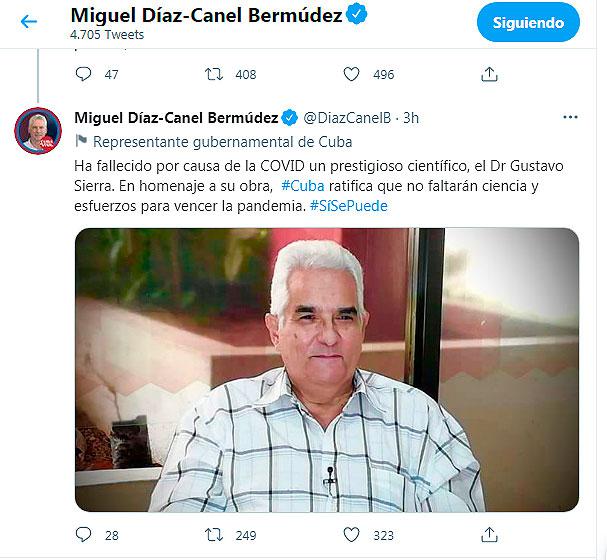Reply to the Dr Gustavo Sierra tweet

(83, 535)
